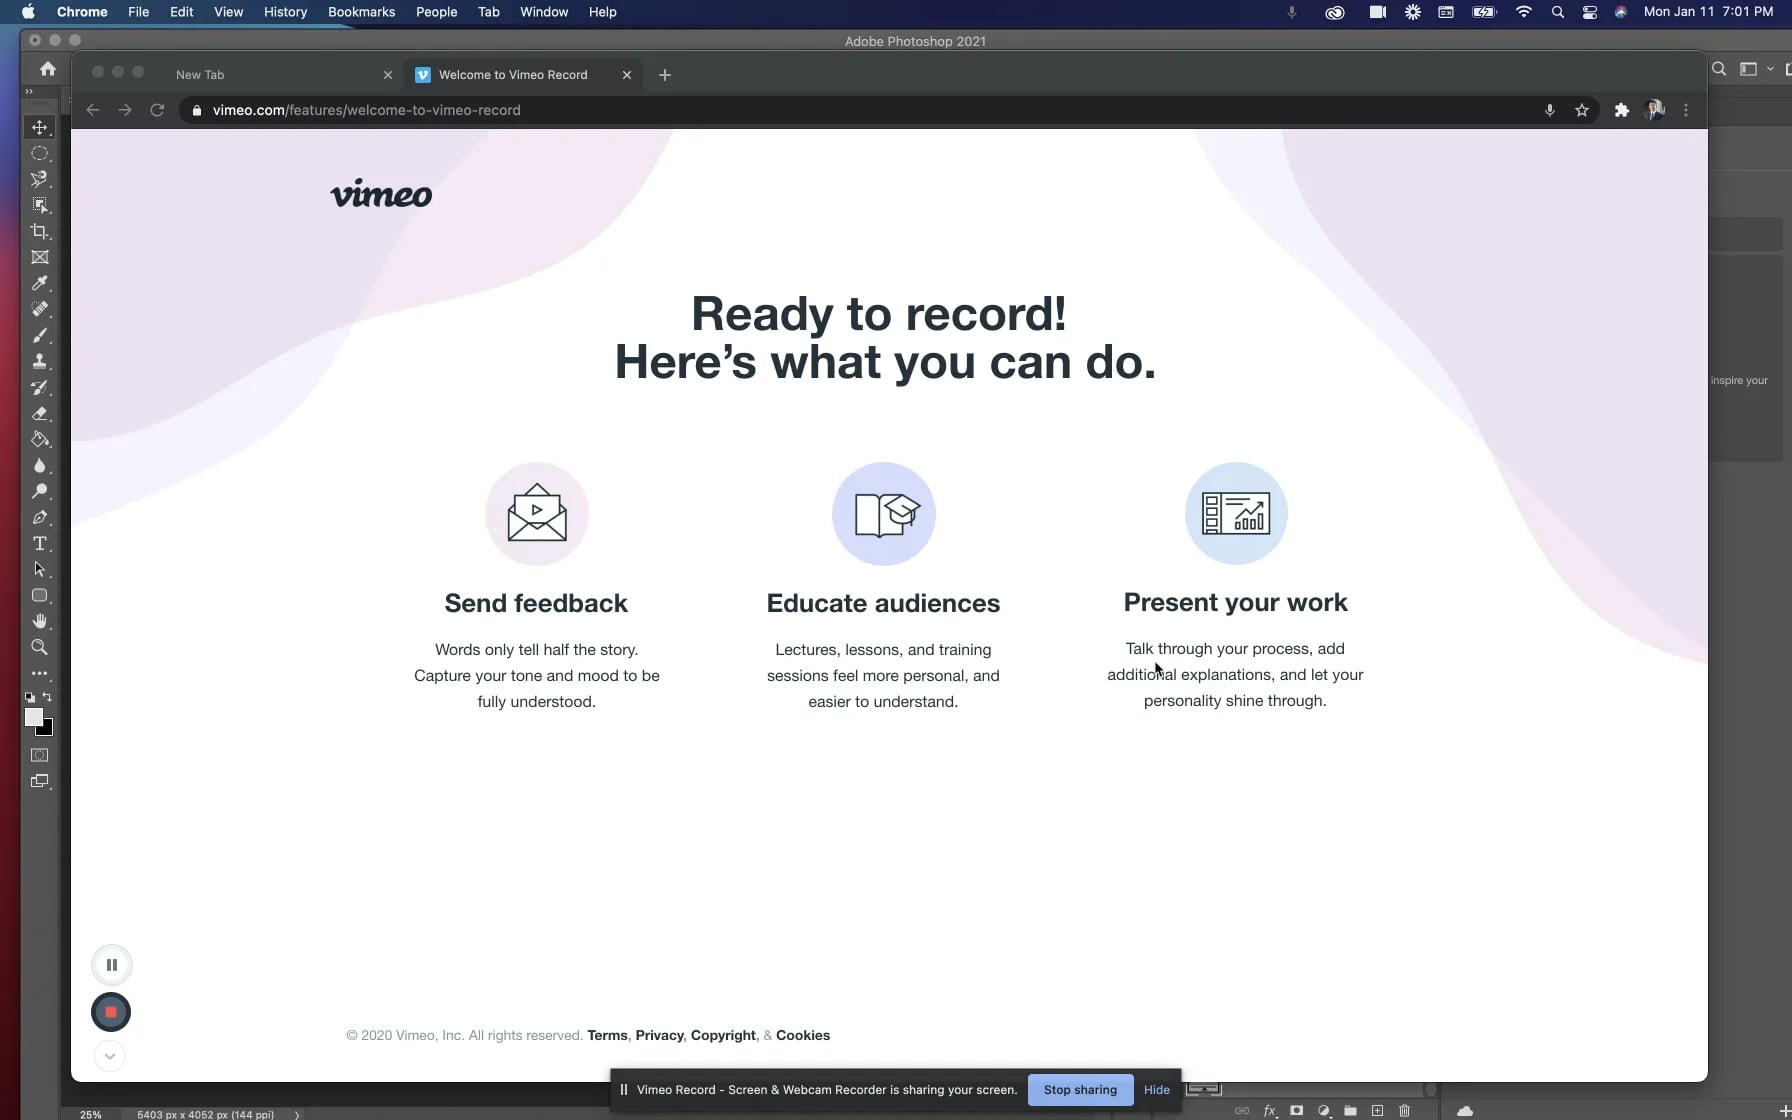Screen dimensions: 1792x1120
Task: Select the Zoom tool in Photoshop toolbar
Action: click(x=40, y=647)
